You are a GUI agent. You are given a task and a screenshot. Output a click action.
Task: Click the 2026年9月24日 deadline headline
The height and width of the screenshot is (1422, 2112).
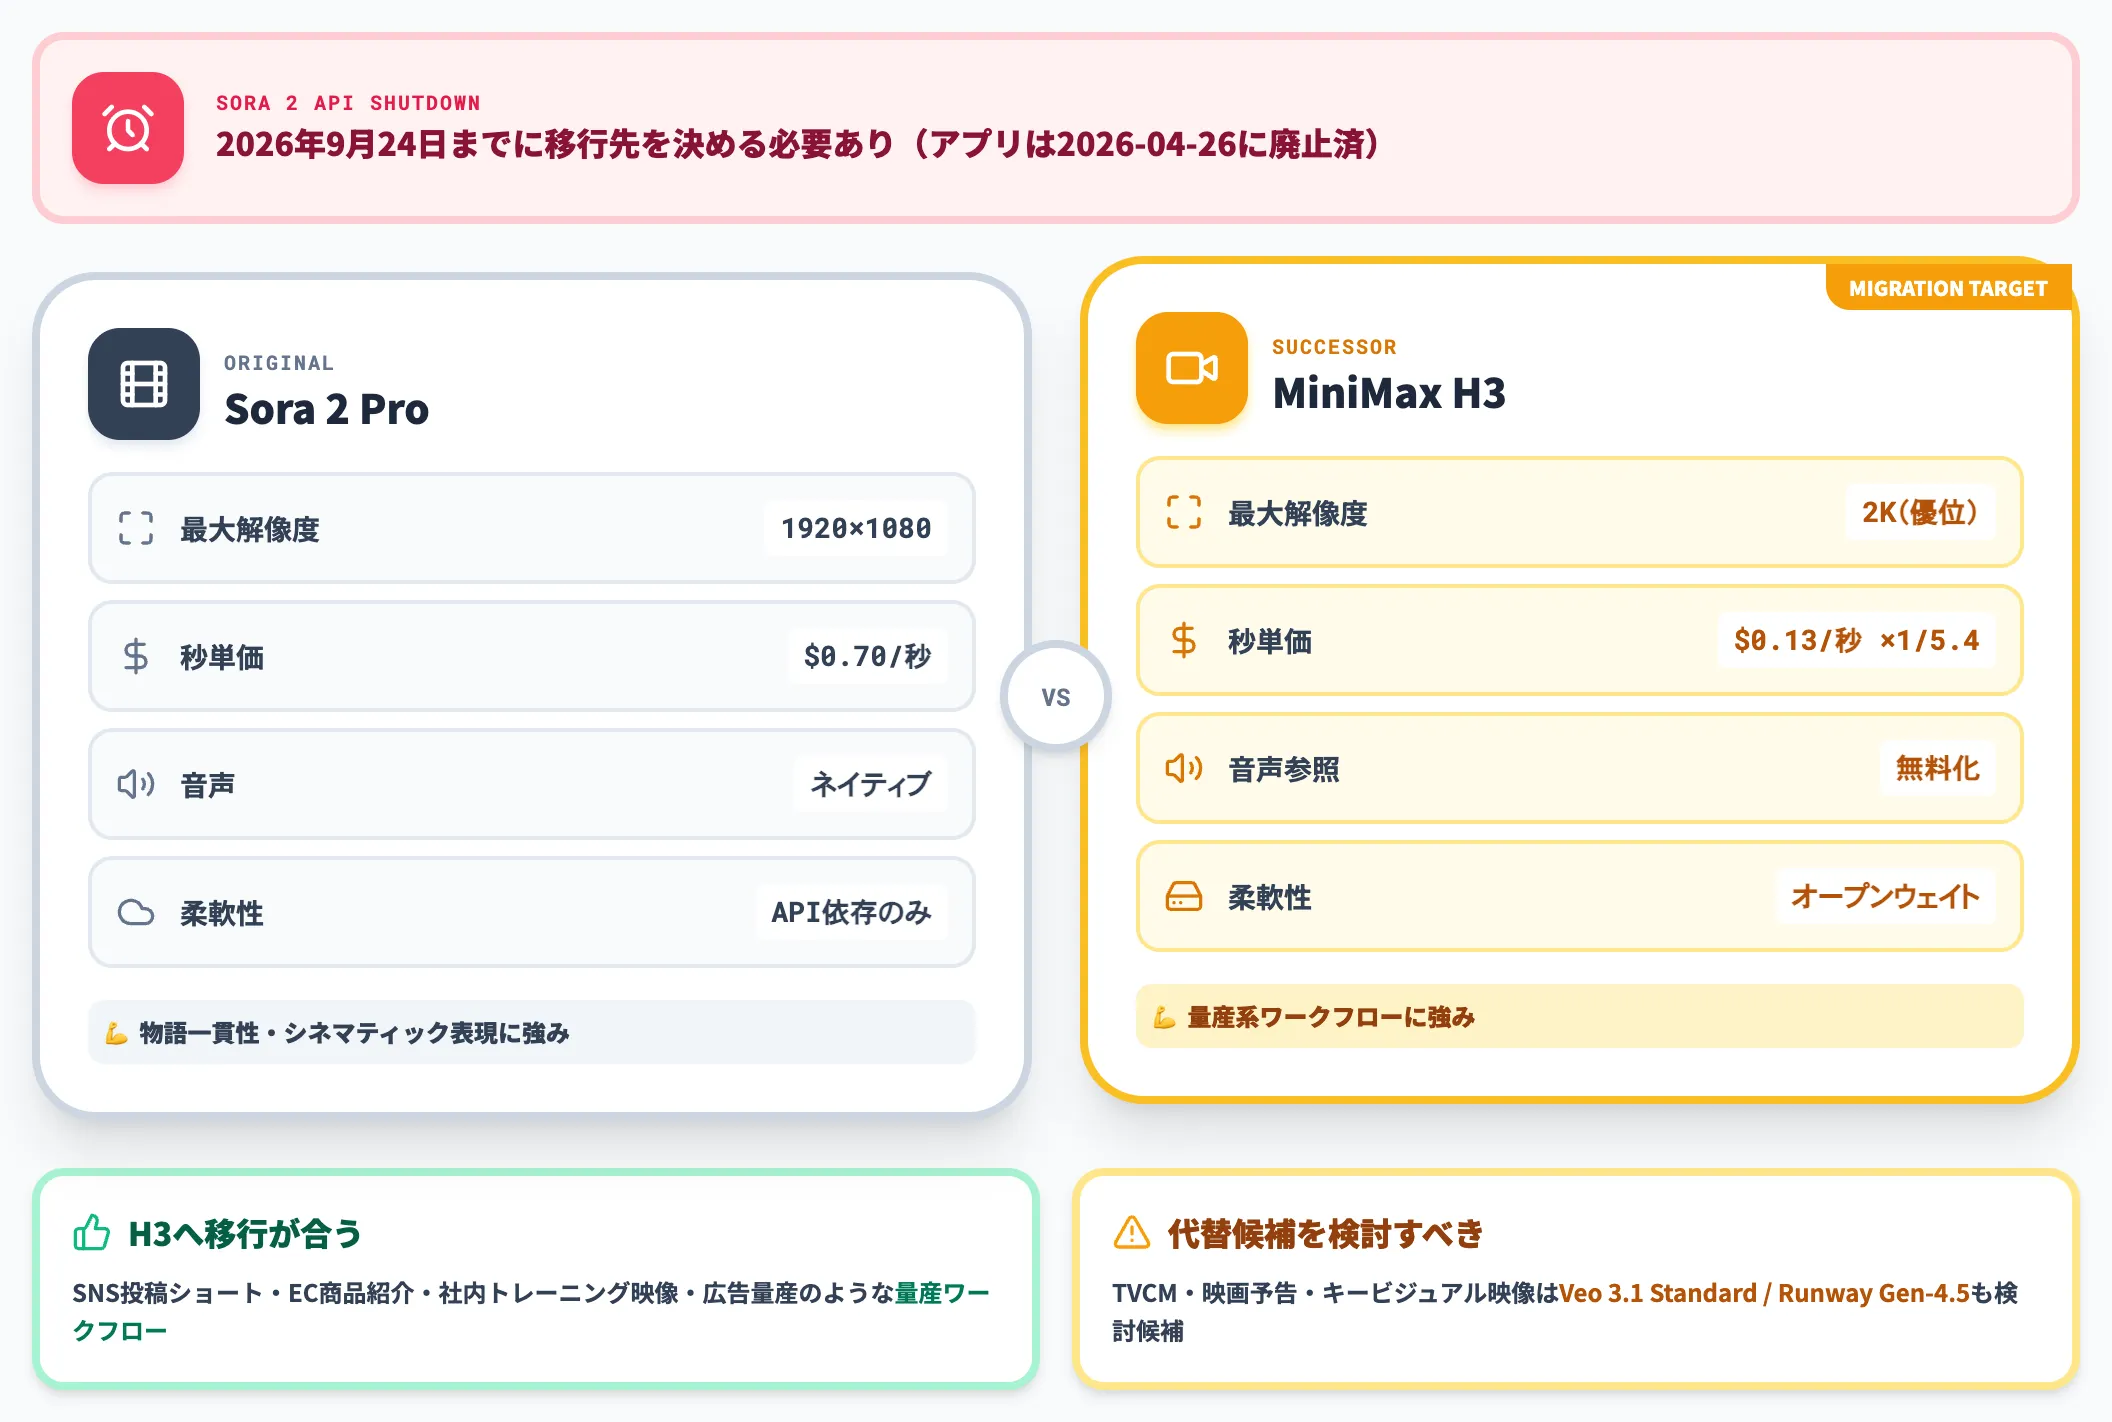(x=798, y=144)
